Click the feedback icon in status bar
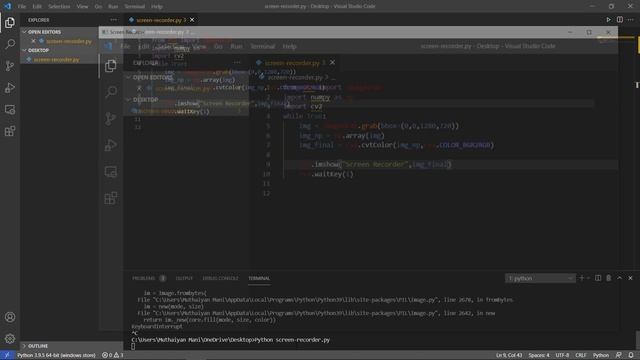This screenshot has height=360, width=640. point(619,355)
